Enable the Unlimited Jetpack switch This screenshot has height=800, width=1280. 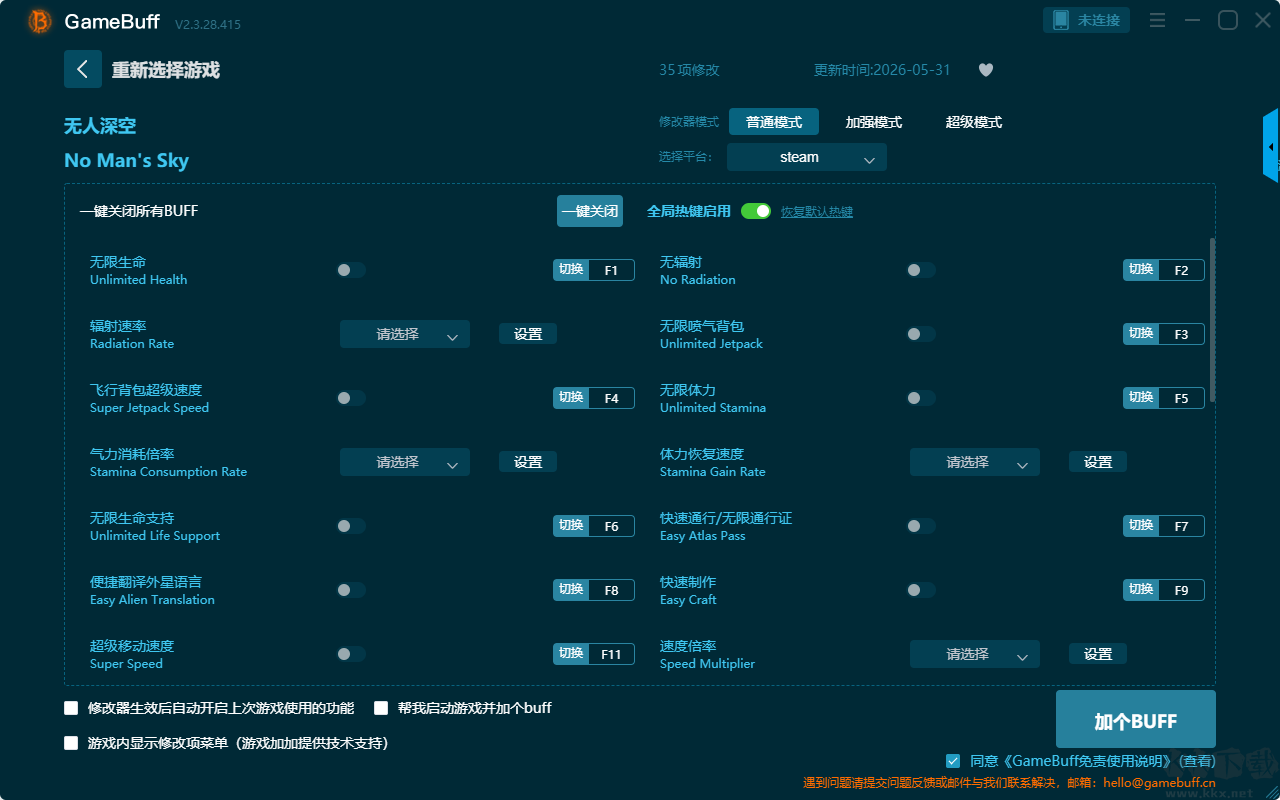click(921, 334)
